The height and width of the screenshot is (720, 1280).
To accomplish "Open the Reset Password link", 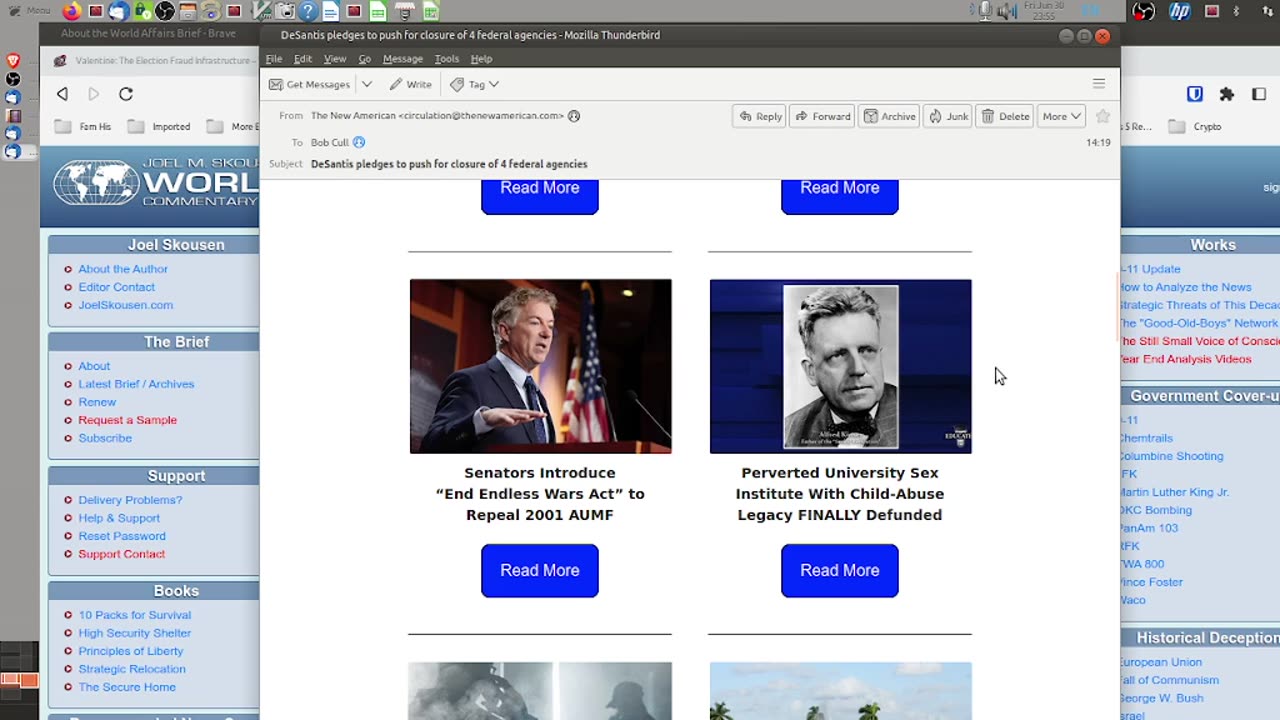I will pos(122,536).
